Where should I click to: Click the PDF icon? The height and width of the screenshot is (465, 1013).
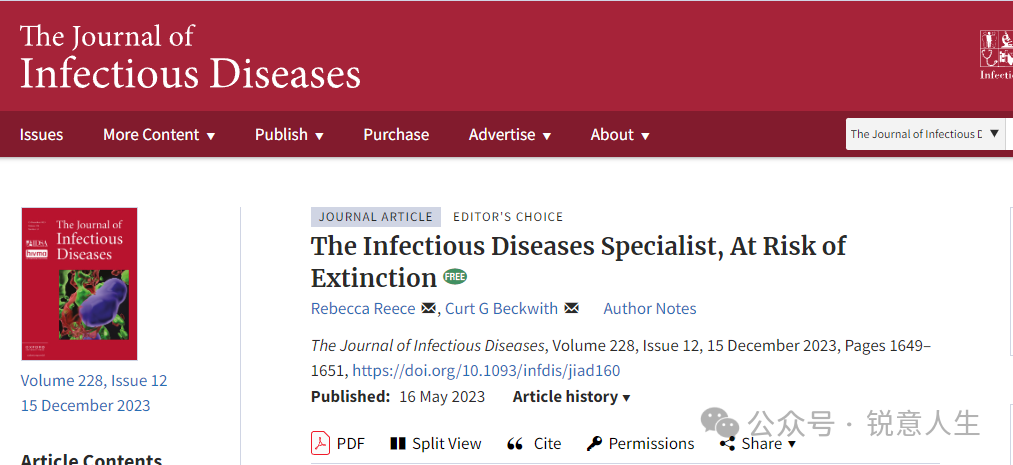point(320,443)
